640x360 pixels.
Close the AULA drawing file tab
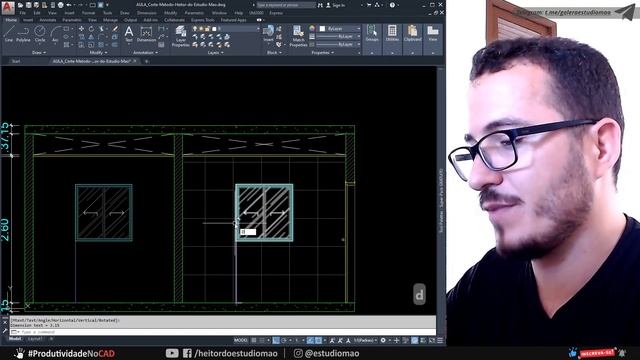[x=135, y=61]
